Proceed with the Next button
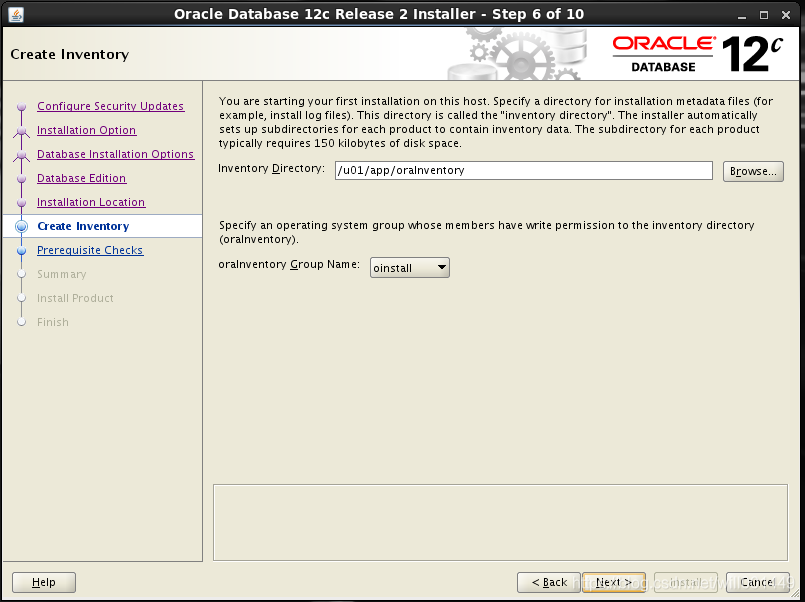 pos(614,582)
